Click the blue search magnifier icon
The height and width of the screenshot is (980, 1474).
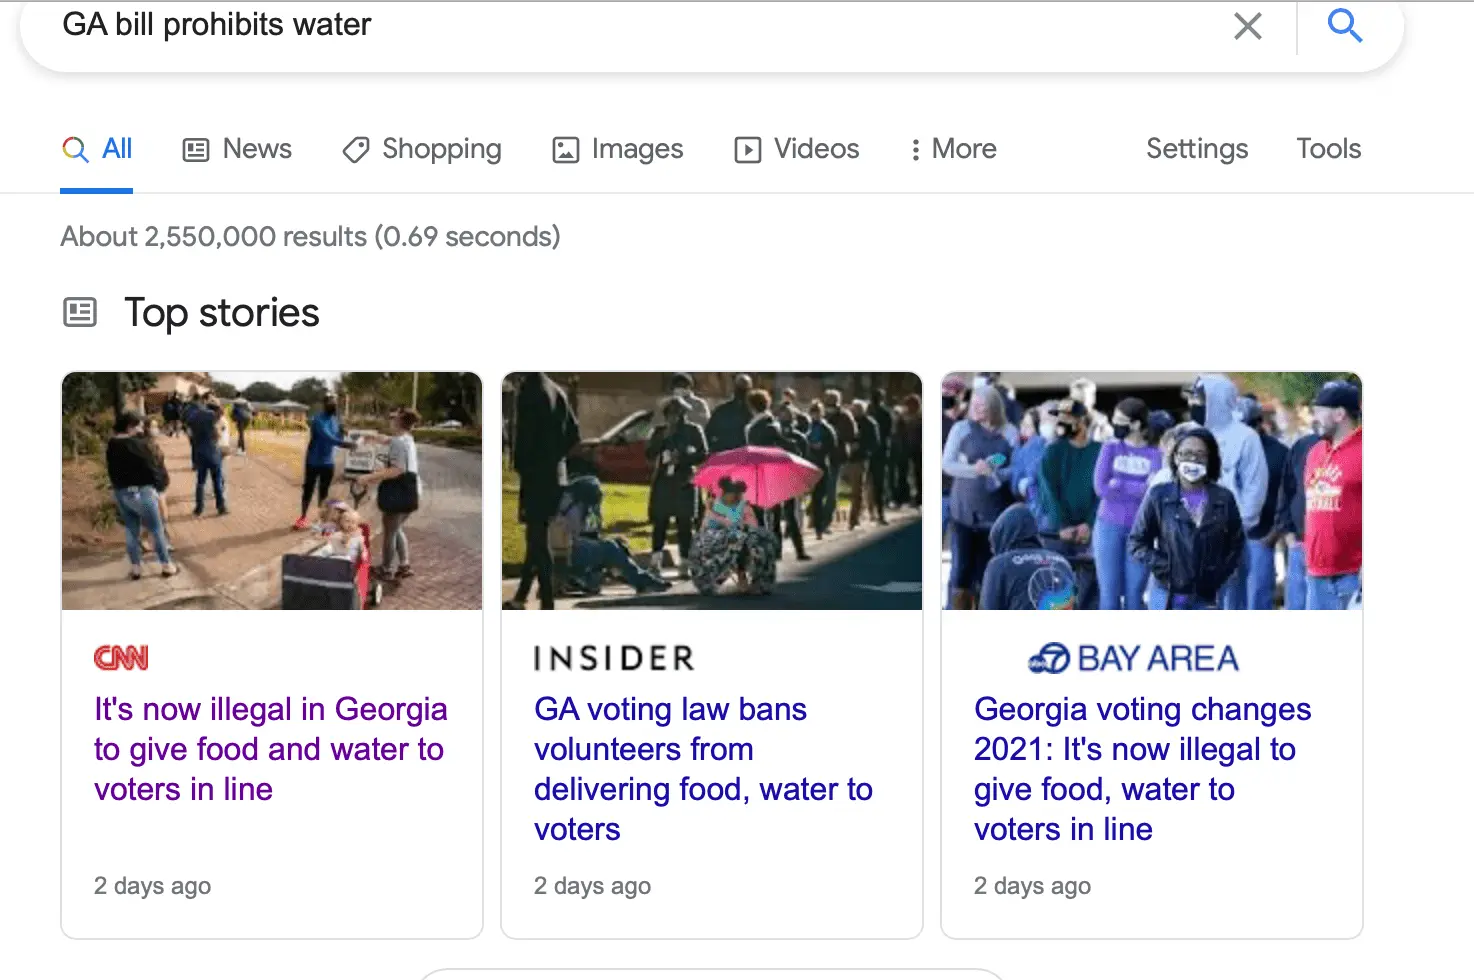click(1344, 26)
